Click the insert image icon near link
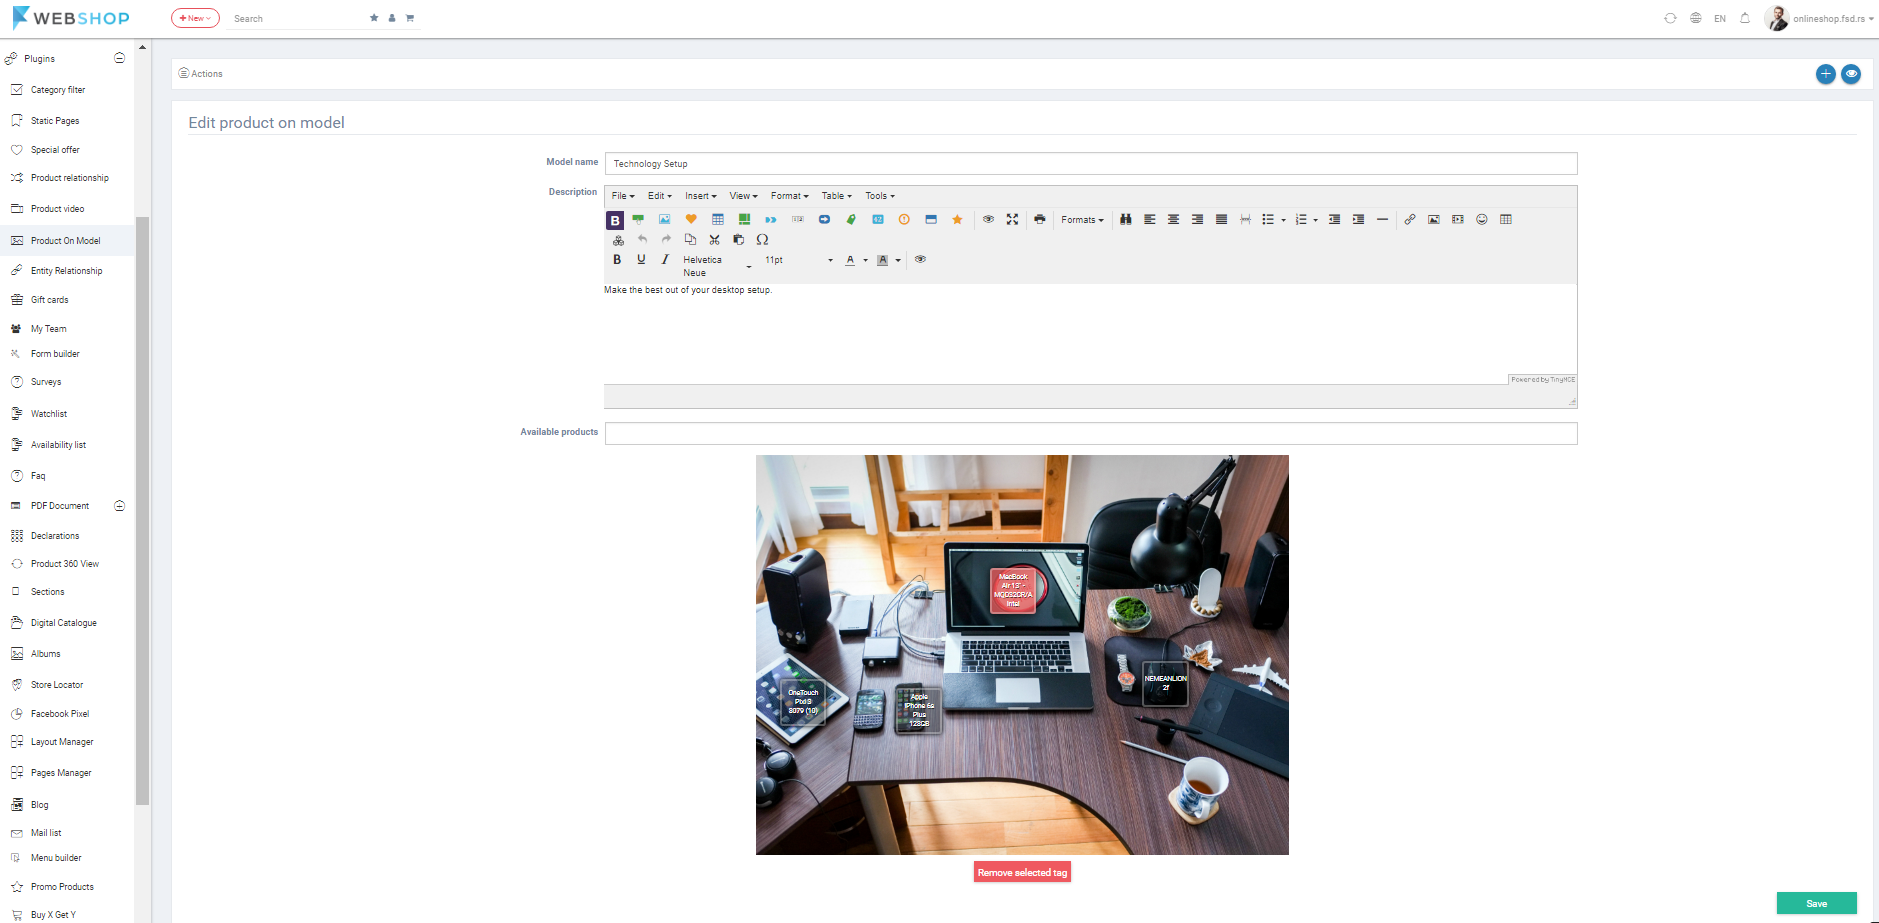1879x923 pixels. (1434, 219)
